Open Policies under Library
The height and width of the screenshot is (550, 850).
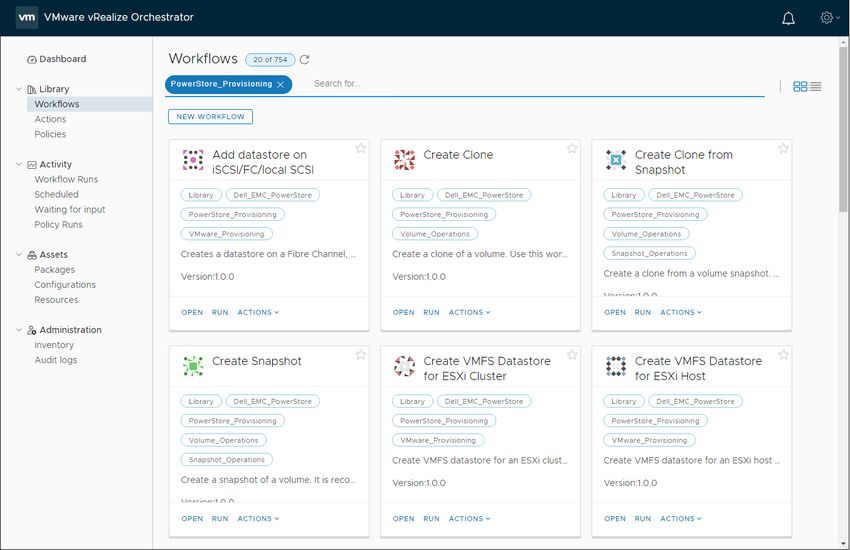[x=50, y=134]
